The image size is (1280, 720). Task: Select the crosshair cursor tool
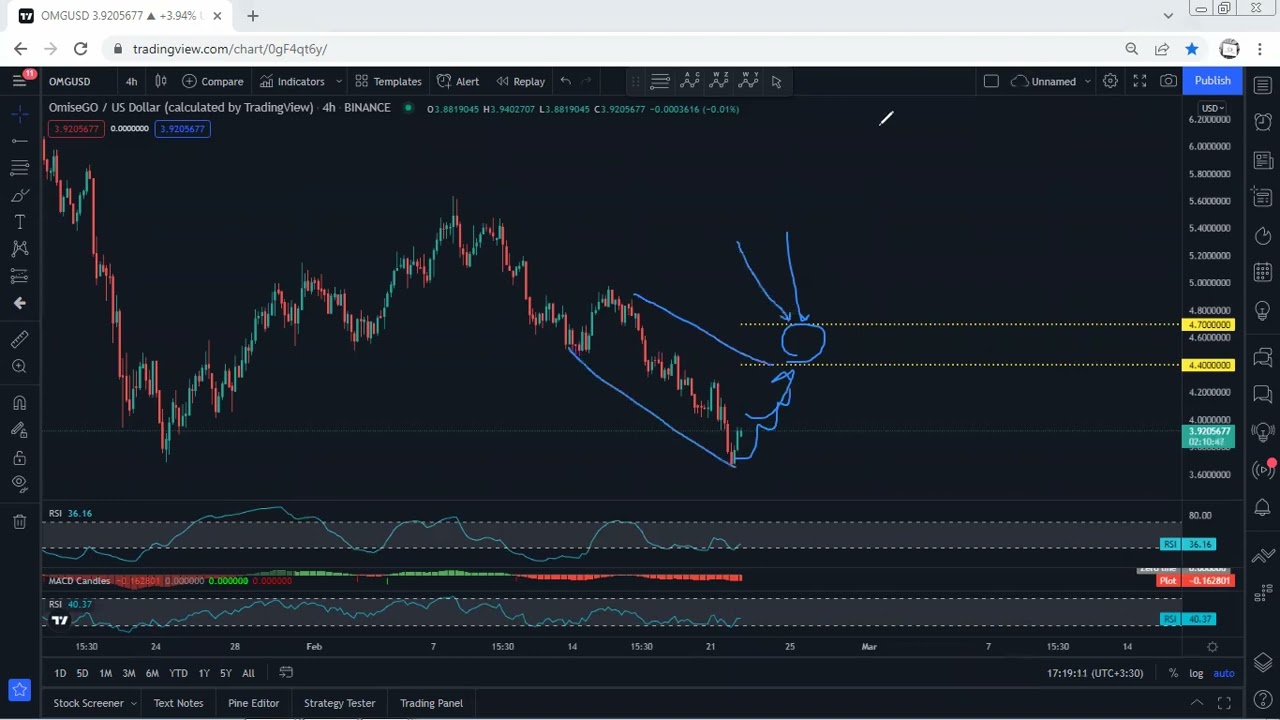coord(19,116)
